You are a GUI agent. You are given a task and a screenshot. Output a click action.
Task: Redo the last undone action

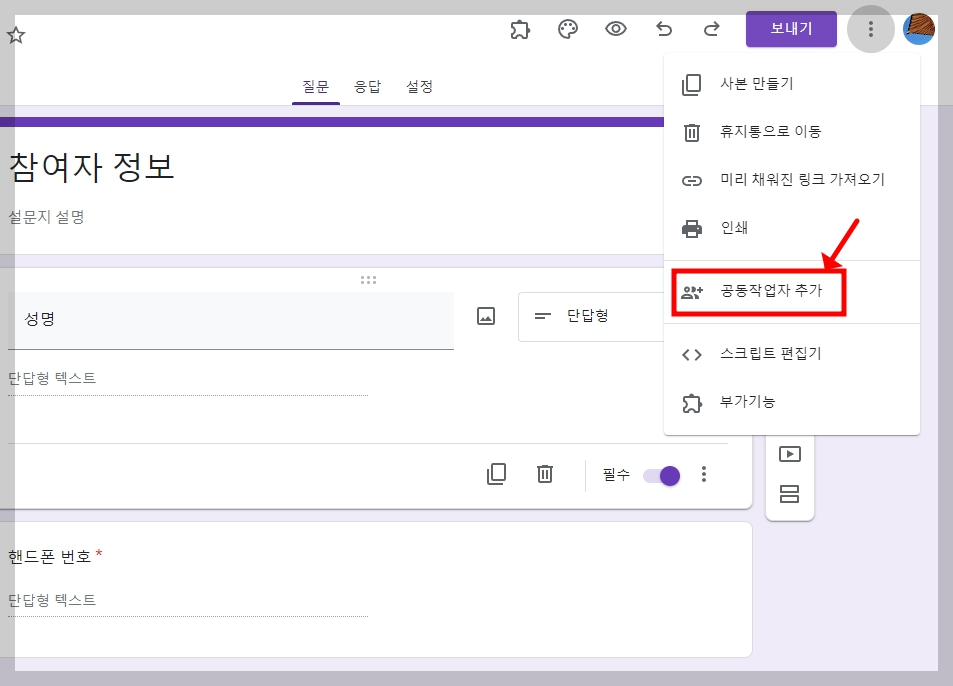(711, 29)
